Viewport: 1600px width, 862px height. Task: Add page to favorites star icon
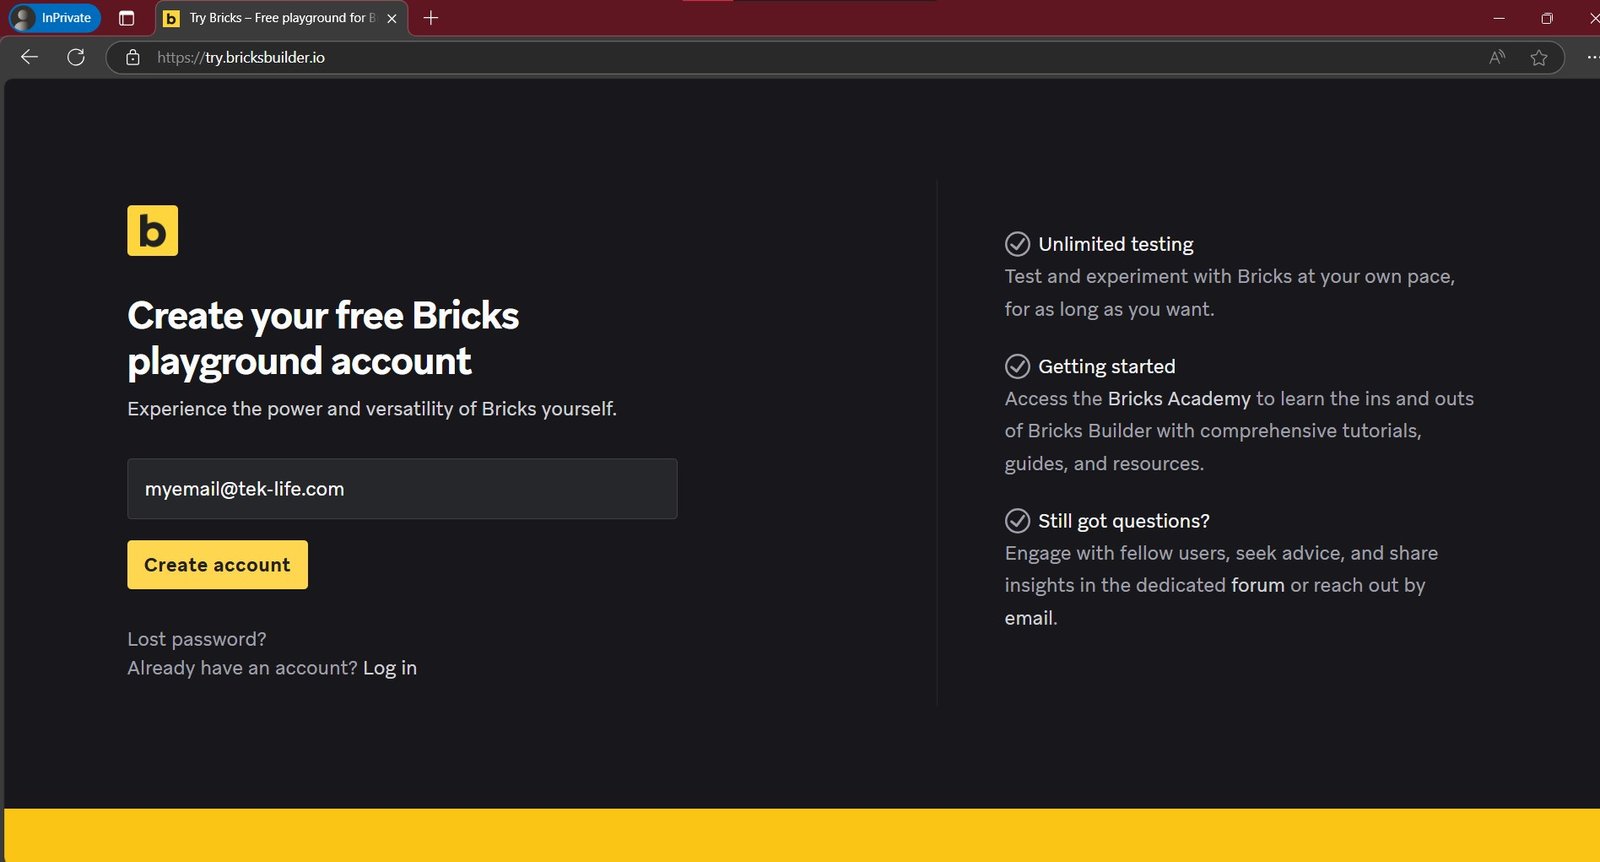(1539, 57)
